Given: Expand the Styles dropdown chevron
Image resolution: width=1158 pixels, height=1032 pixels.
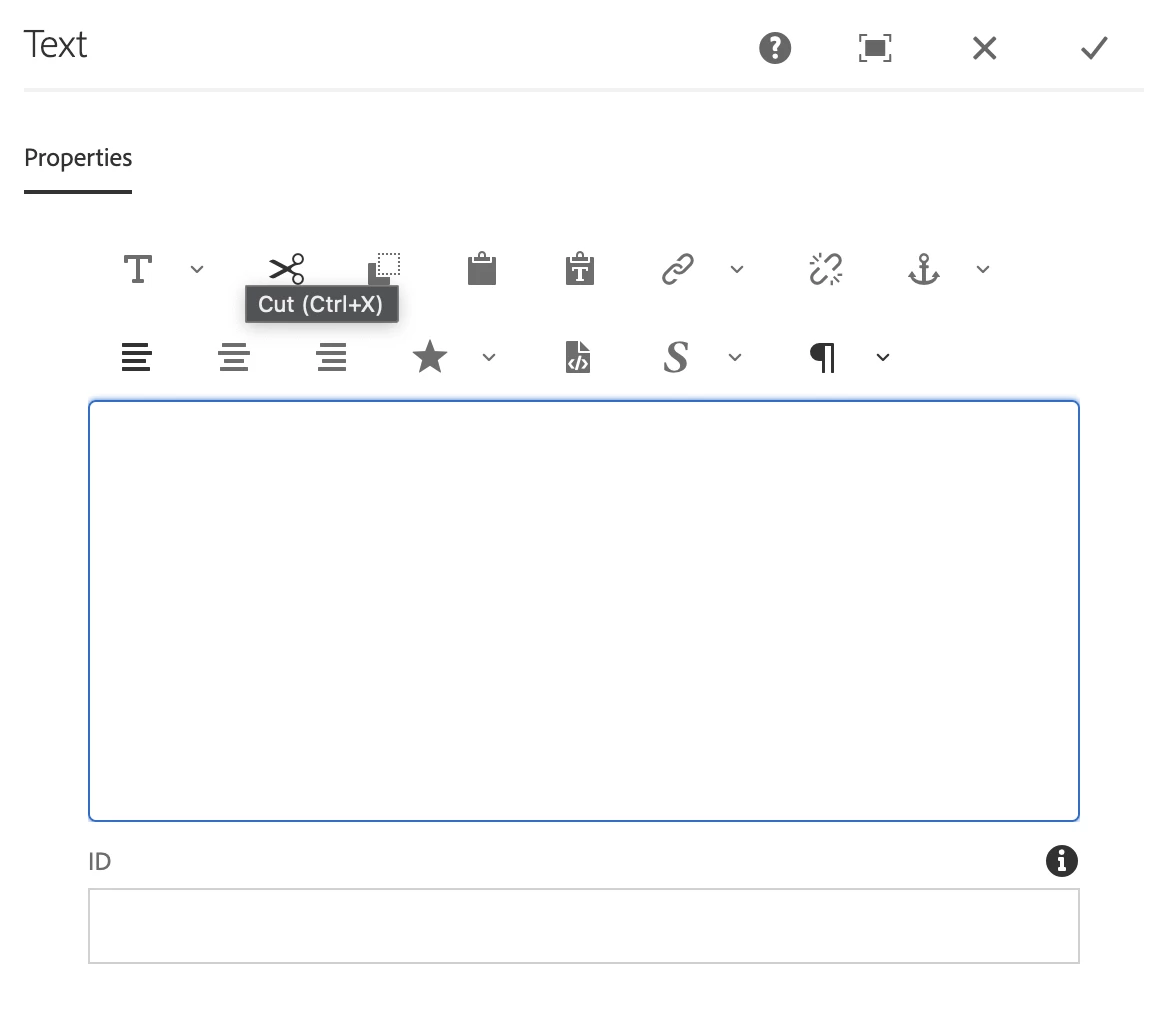Looking at the screenshot, I should pos(734,358).
